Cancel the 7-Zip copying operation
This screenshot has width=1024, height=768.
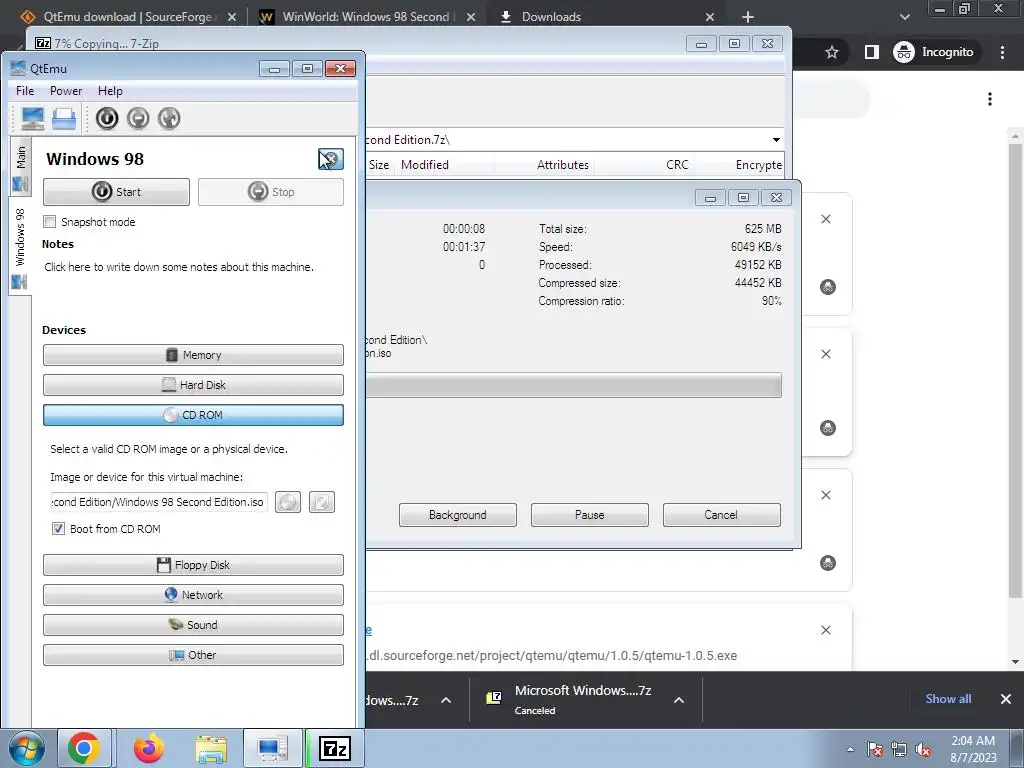(x=722, y=515)
